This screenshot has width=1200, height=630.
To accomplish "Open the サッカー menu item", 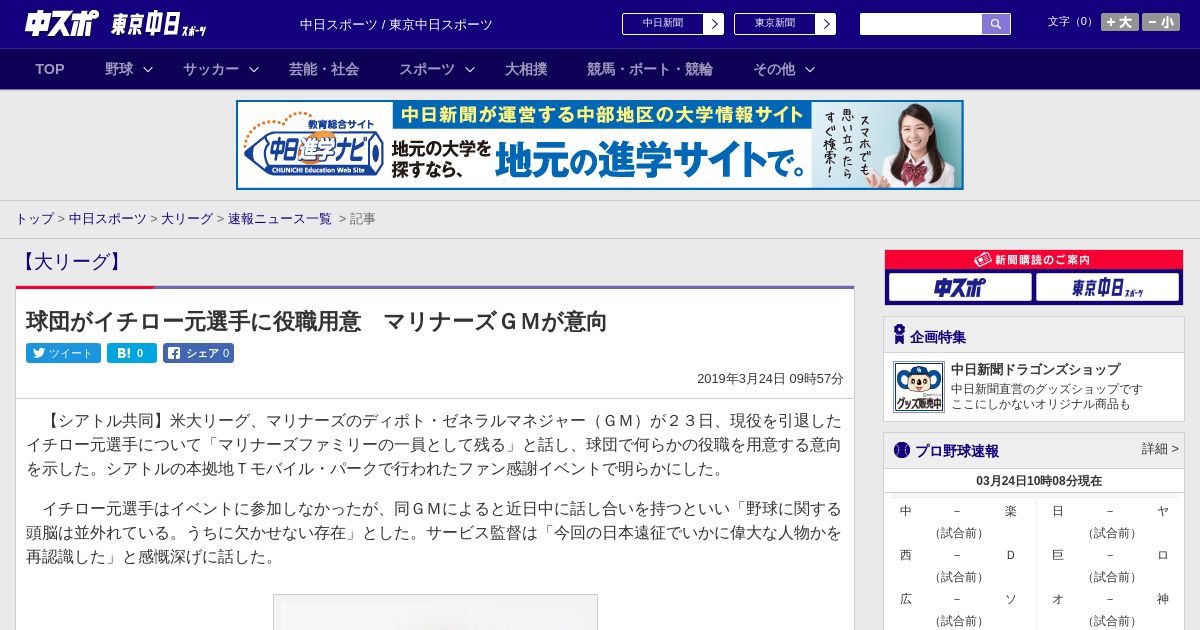I will (211, 69).
